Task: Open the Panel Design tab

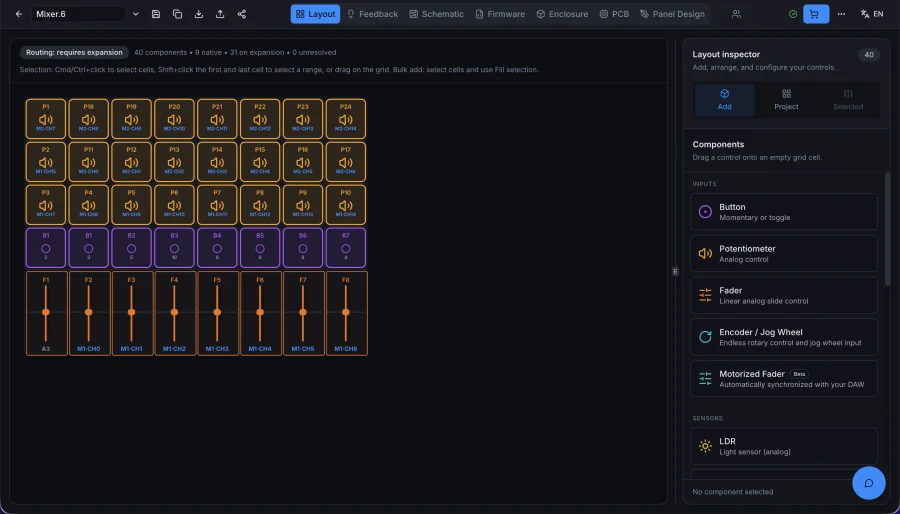Action: click(672, 14)
